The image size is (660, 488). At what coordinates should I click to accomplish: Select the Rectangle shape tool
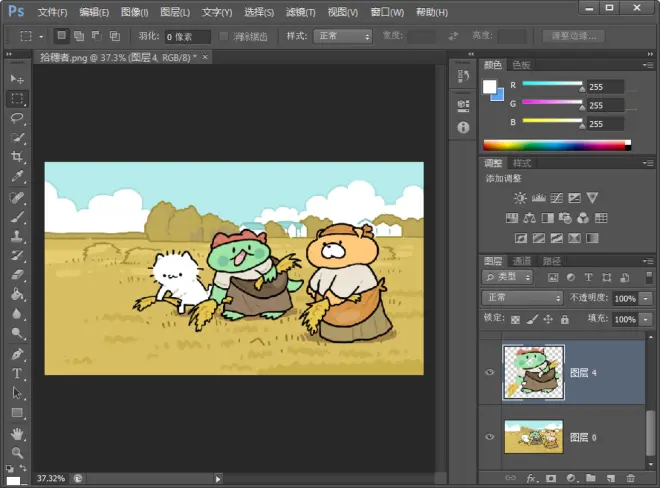[17, 412]
